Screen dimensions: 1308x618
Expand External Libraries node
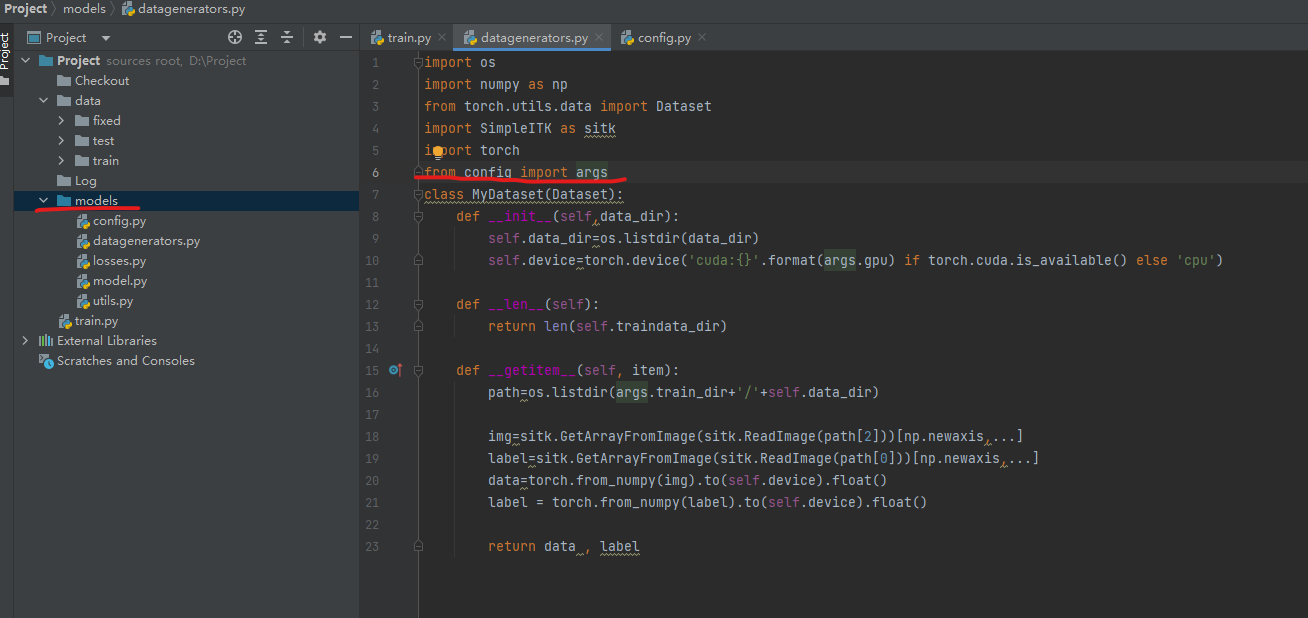tap(25, 341)
